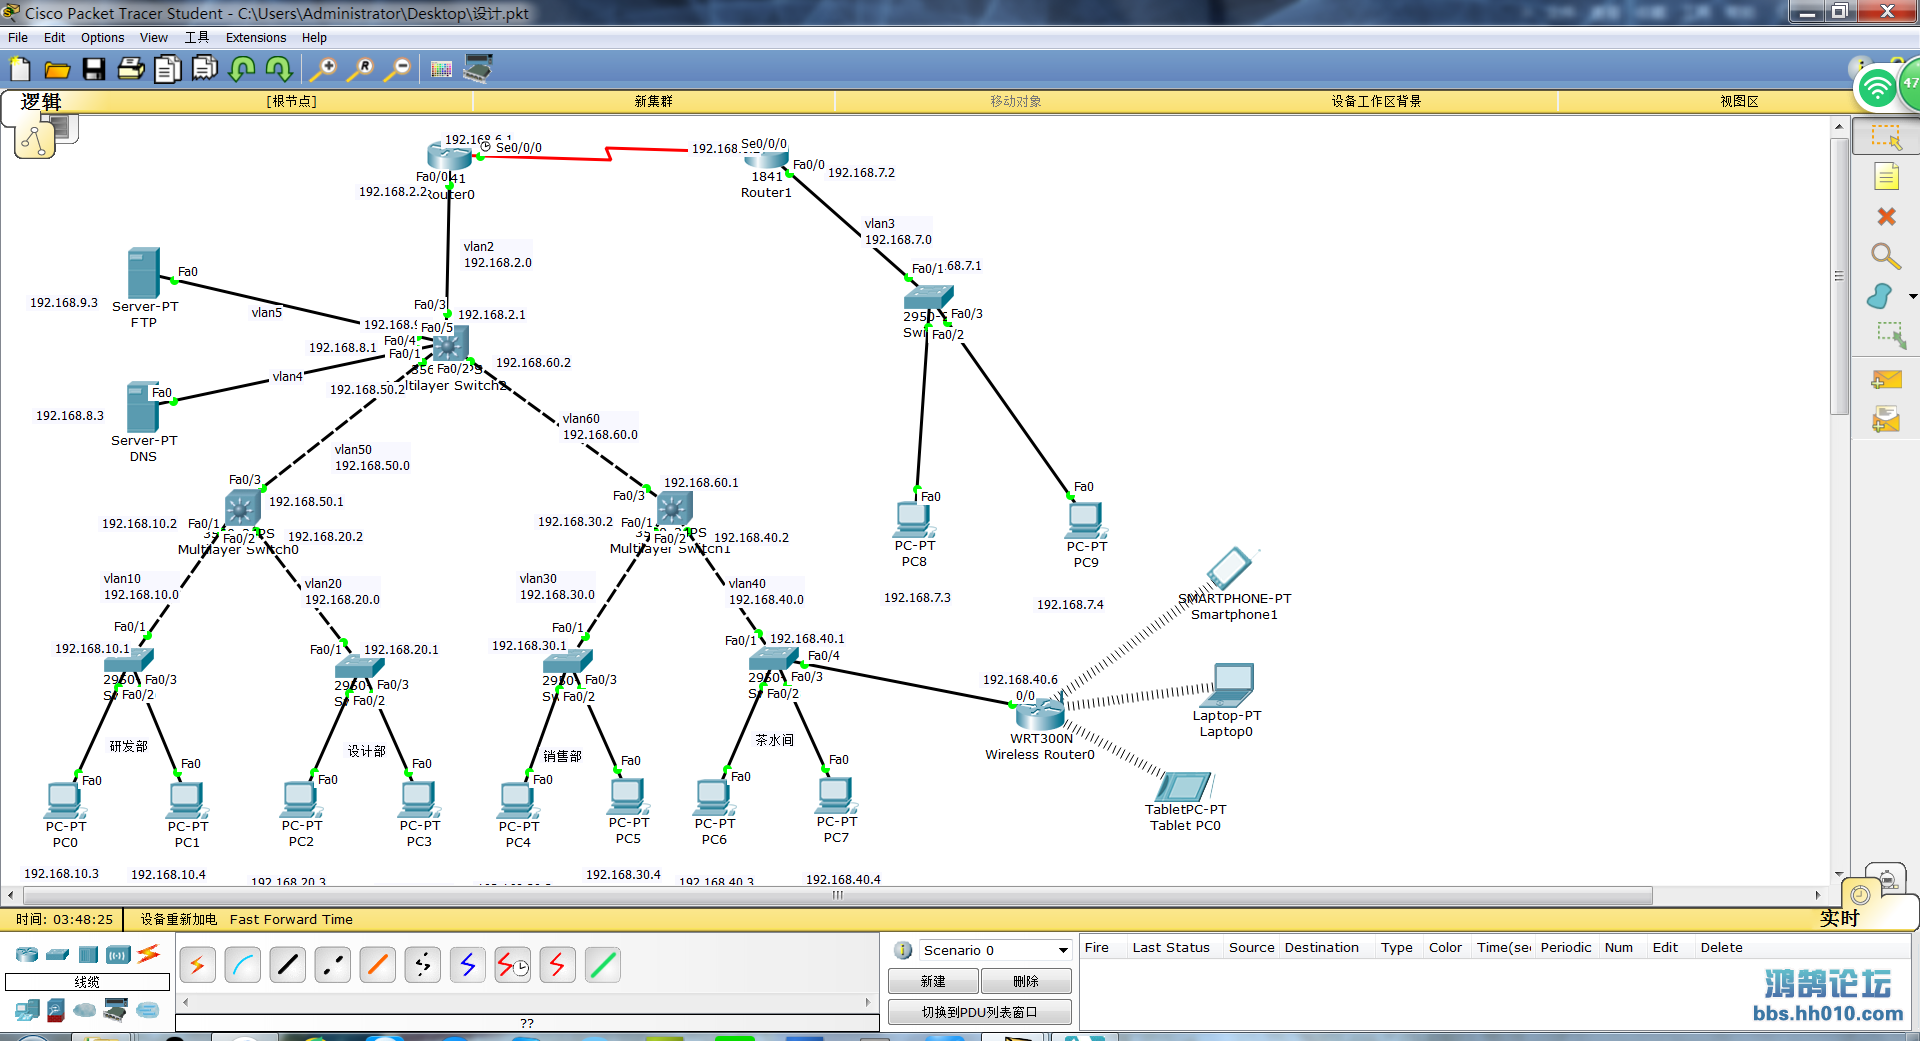
Task: Click the horizontal workspace scrollbar right arrow
Action: tap(1818, 895)
